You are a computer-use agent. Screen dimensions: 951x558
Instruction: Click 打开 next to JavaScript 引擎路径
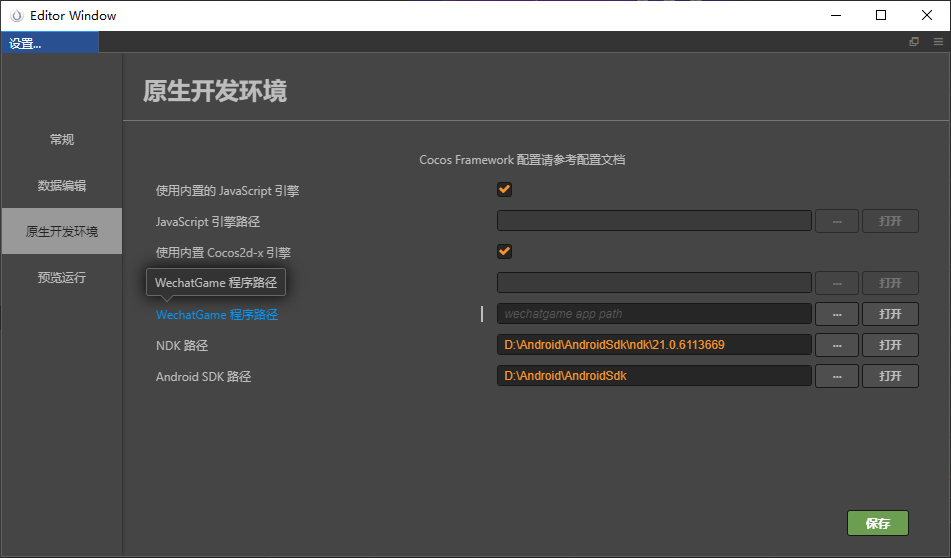pyautogui.click(x=890, y=221)
